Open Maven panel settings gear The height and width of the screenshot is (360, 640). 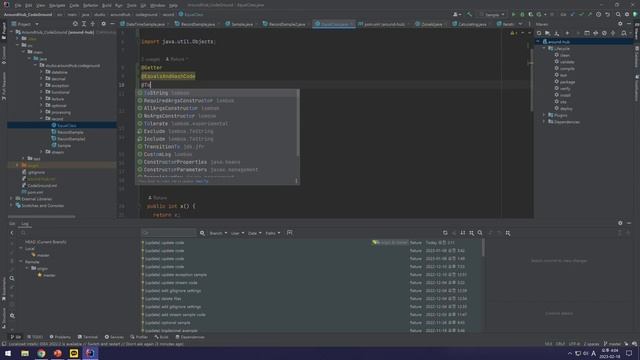pos(620,24)
